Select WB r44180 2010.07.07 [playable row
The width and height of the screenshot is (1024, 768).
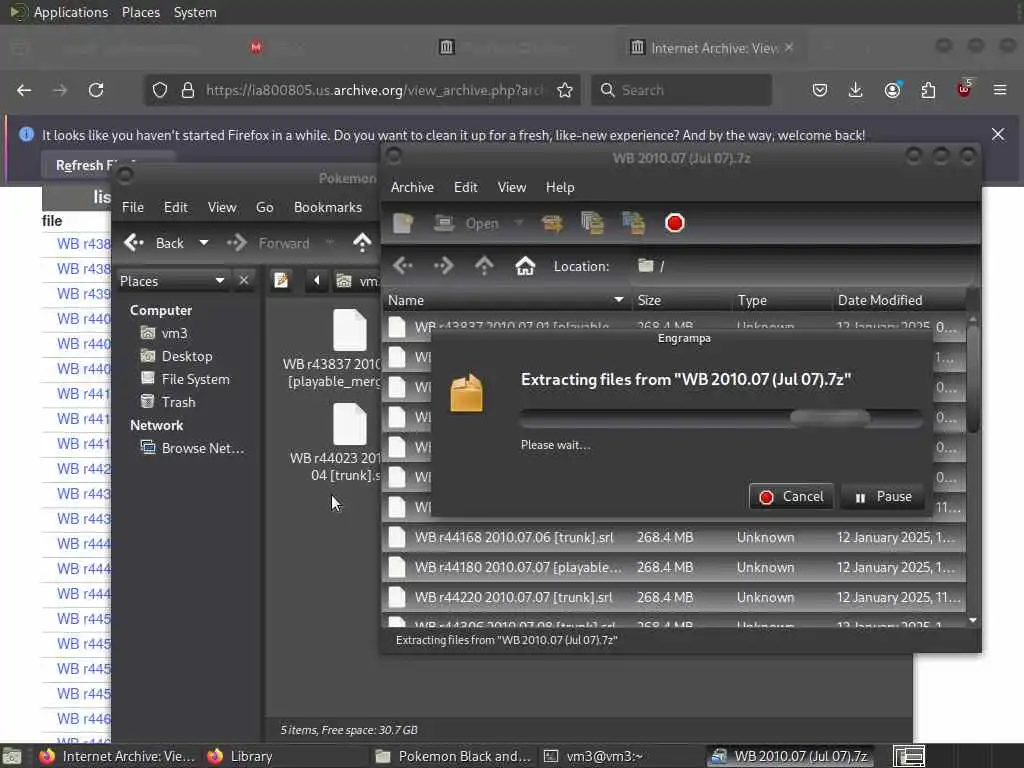click(673, 568)
